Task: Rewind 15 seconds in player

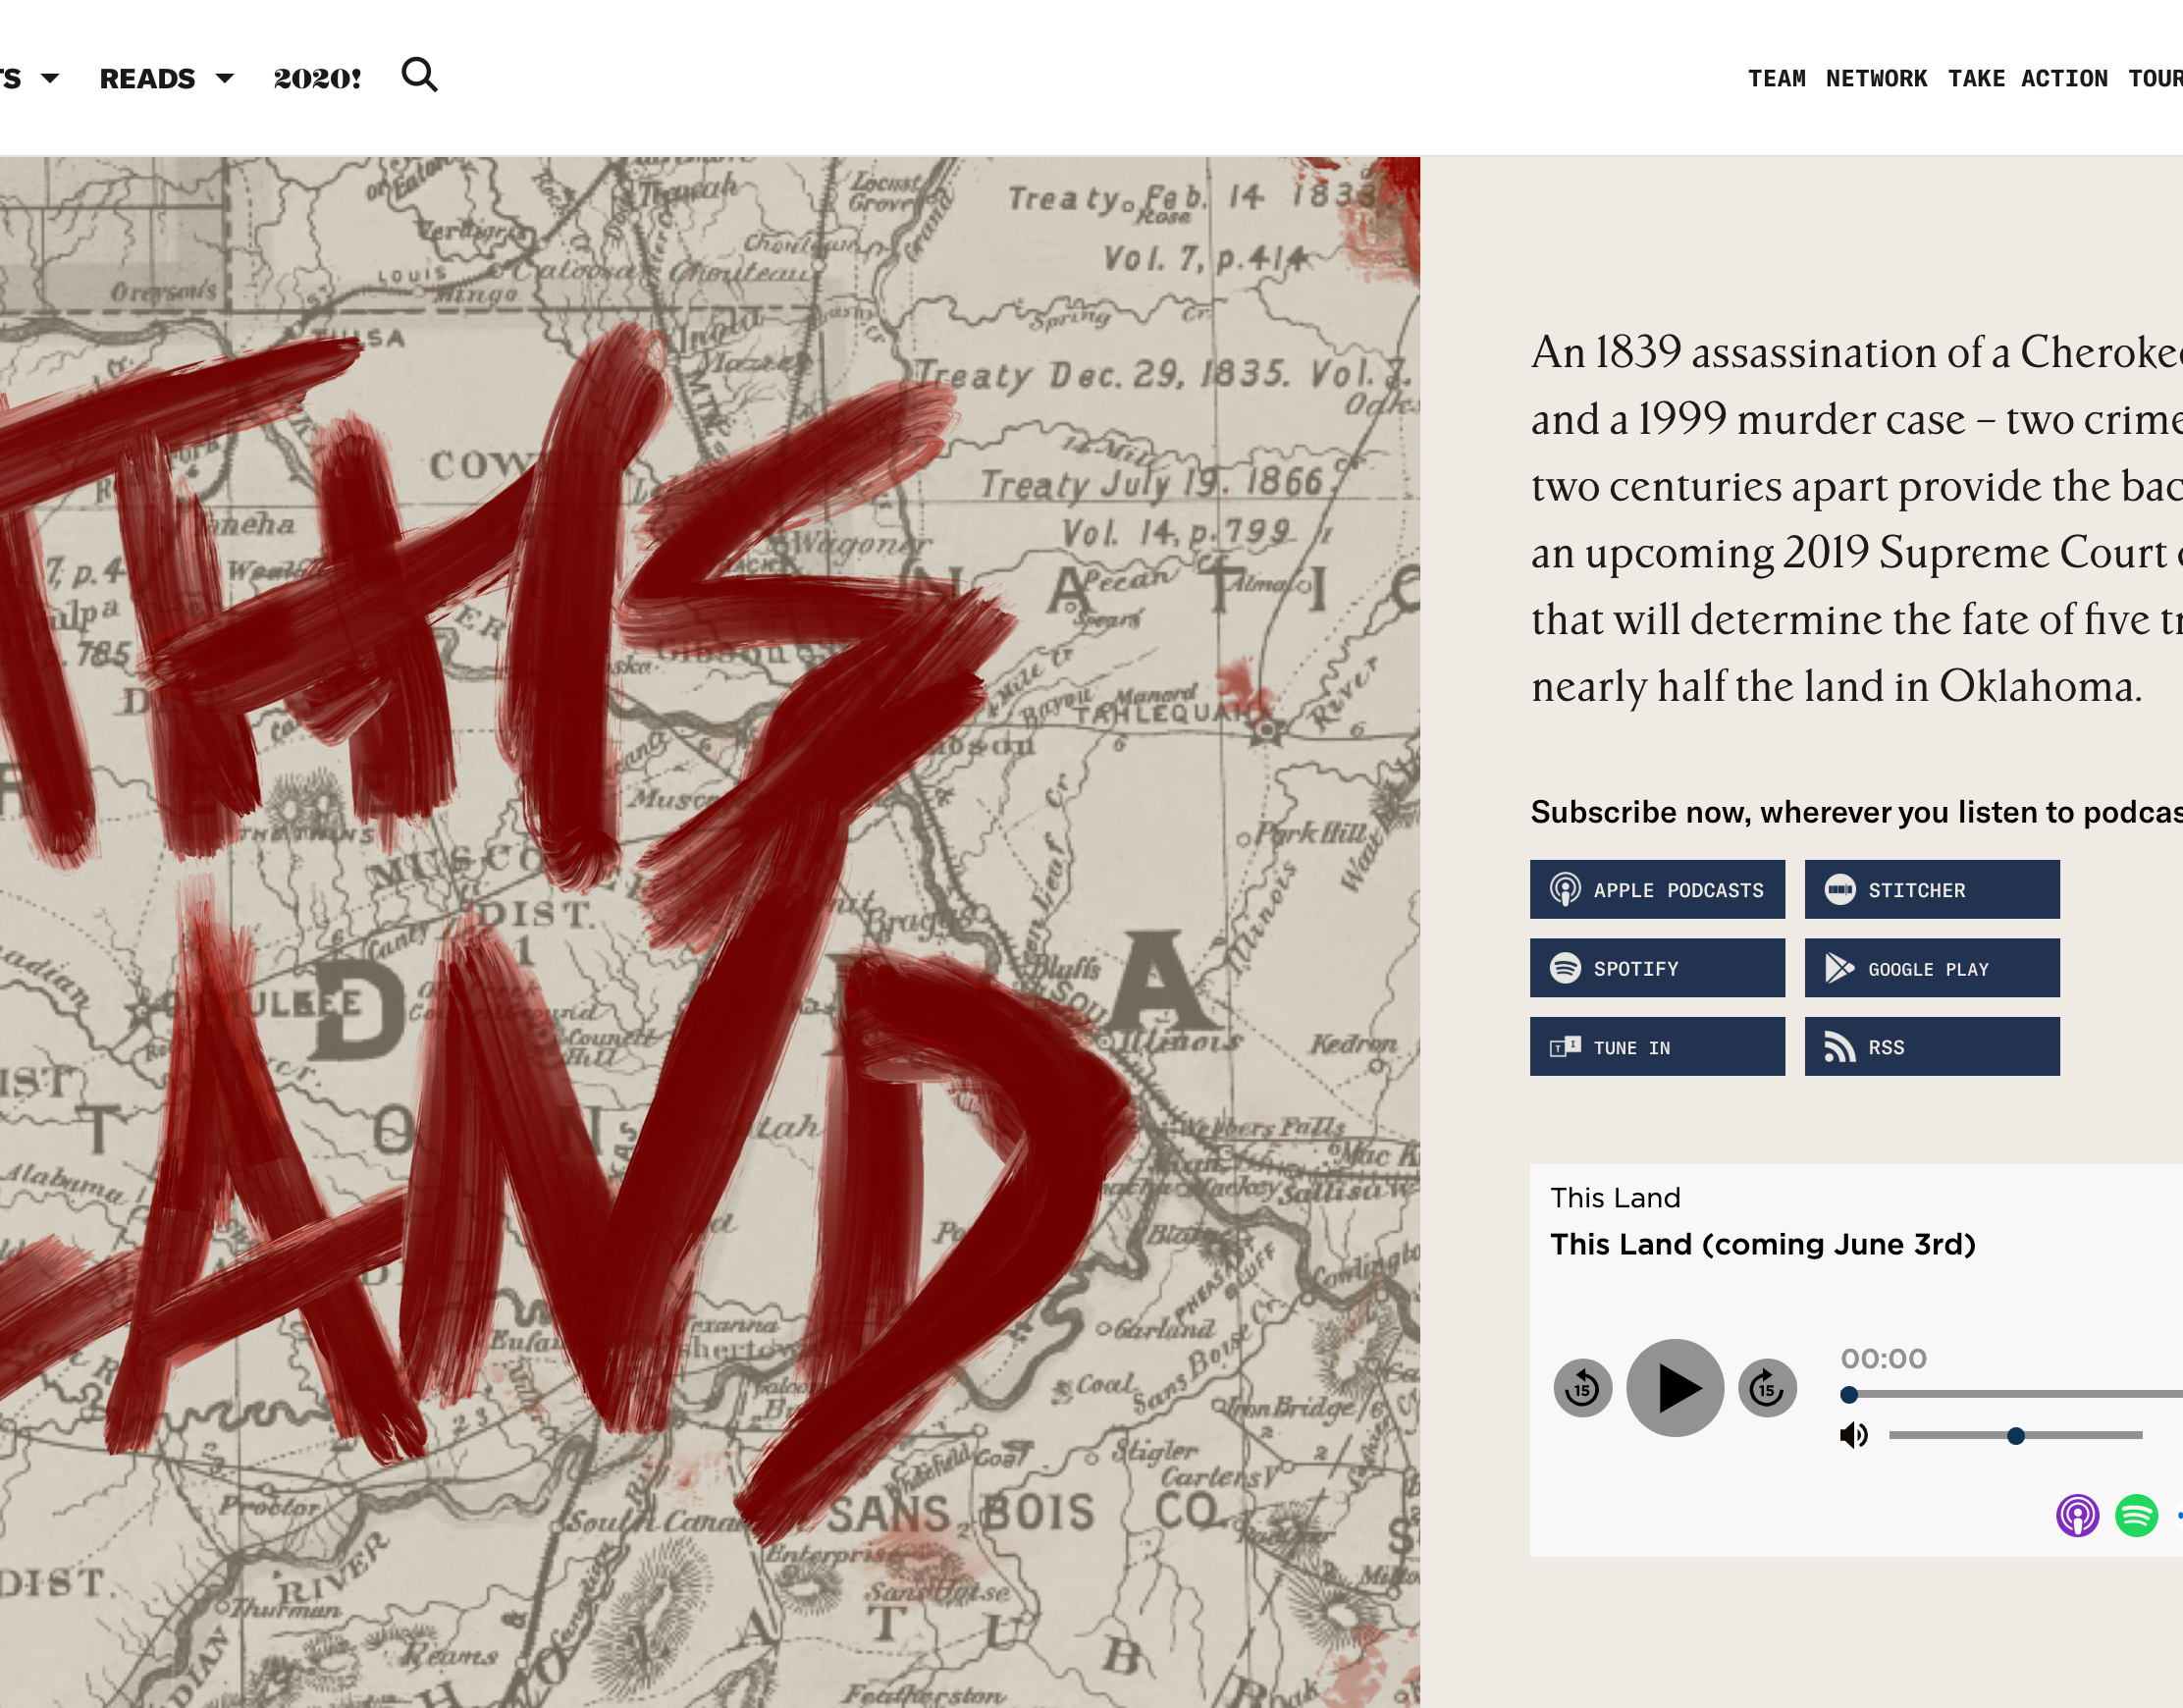Action: 1582,1387
